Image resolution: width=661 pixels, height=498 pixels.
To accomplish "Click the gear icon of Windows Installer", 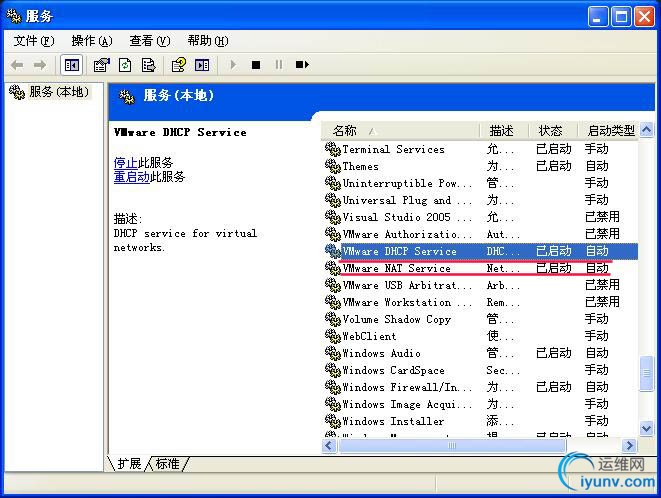I will click(333, 421).
